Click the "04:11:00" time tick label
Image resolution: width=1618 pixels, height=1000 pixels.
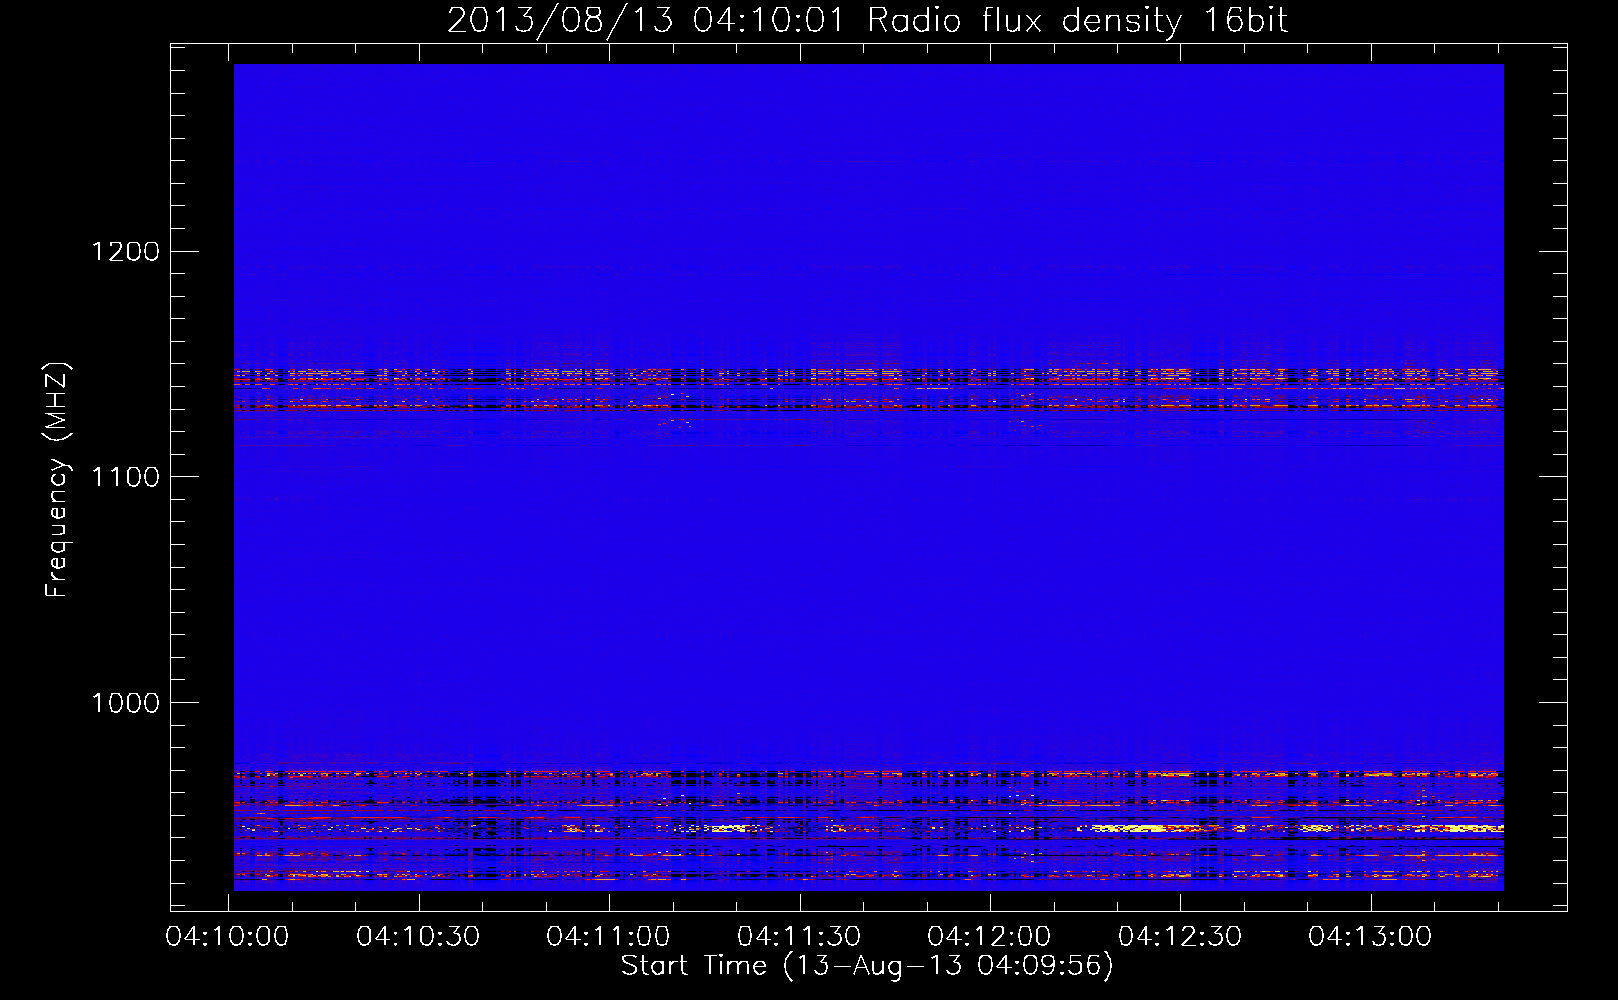tap(608, 937)
